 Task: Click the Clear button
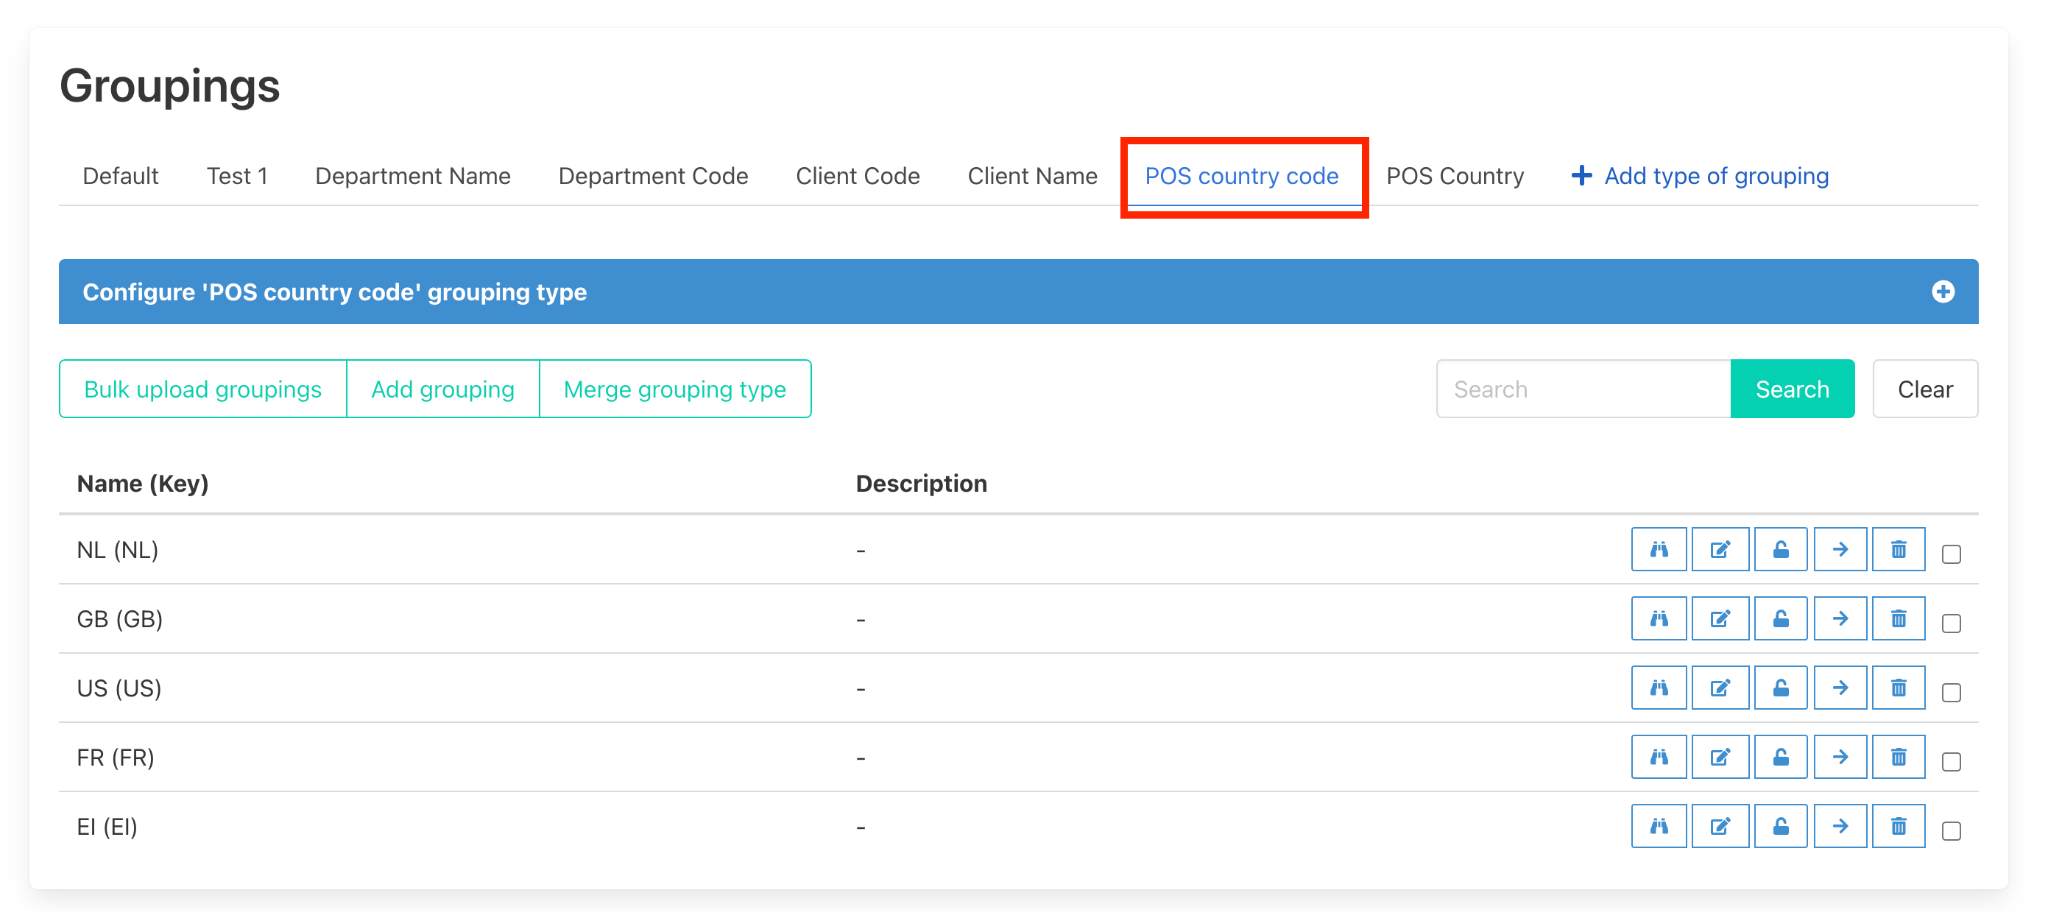(1924, 389)
